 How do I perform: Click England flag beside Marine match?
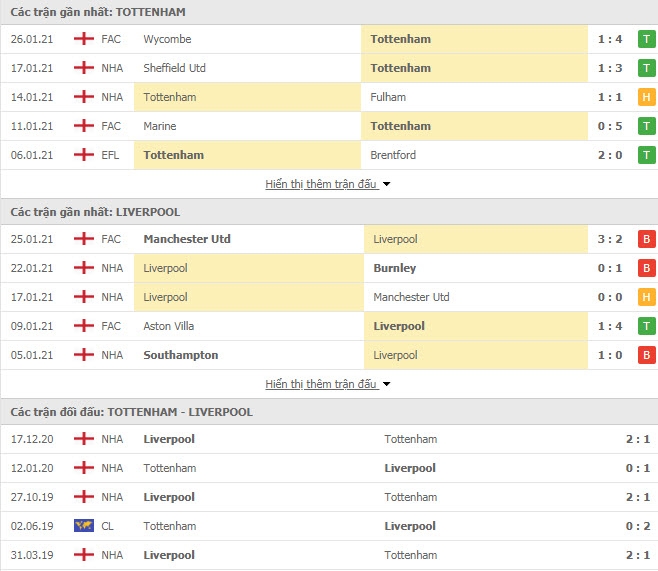84,126
